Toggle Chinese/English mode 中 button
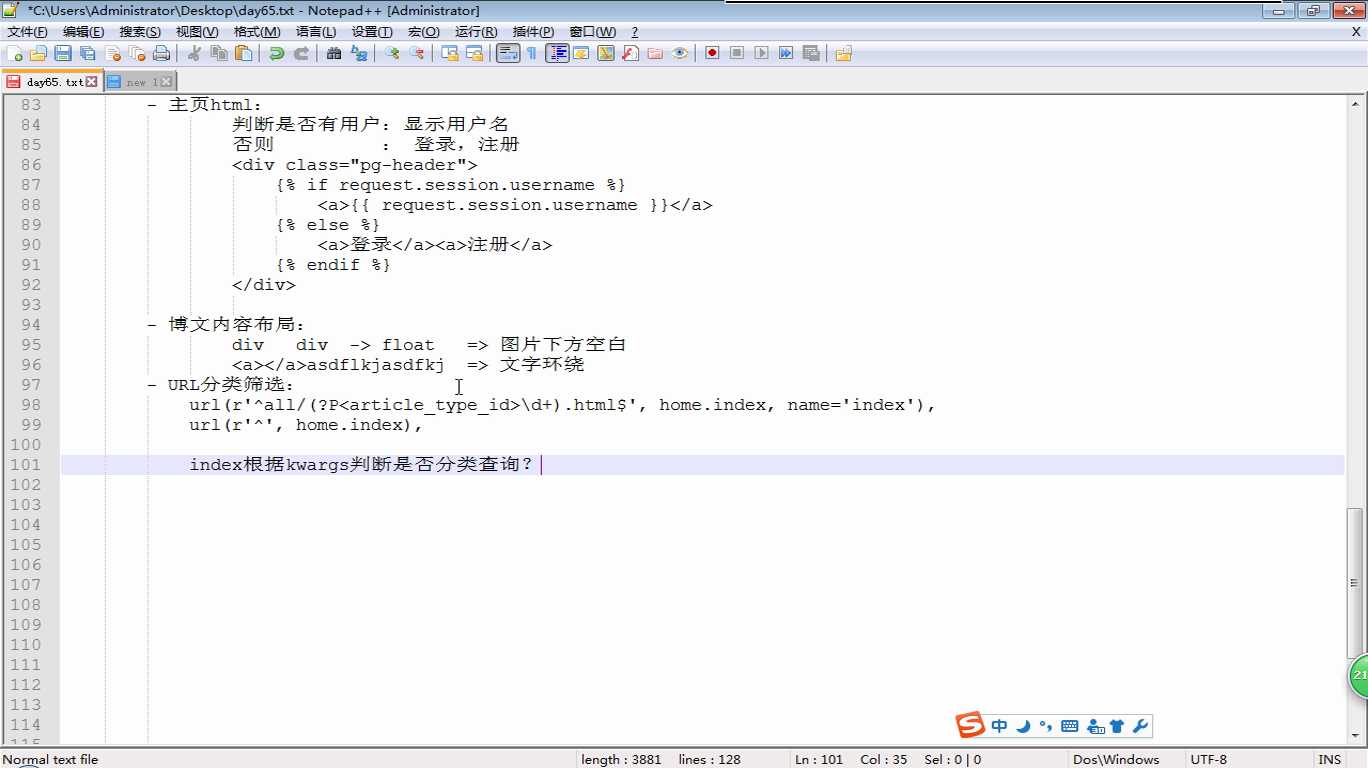Viewport: 1368px width, 768px height. 1000,726
